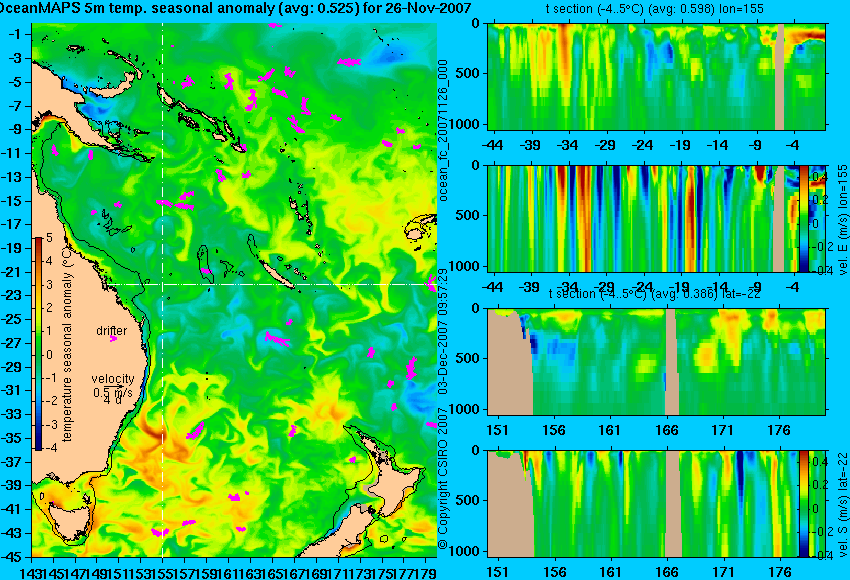Click the tan land mask in the lat=-22 temperature section
850x580 pixels.
pos(510,363)
